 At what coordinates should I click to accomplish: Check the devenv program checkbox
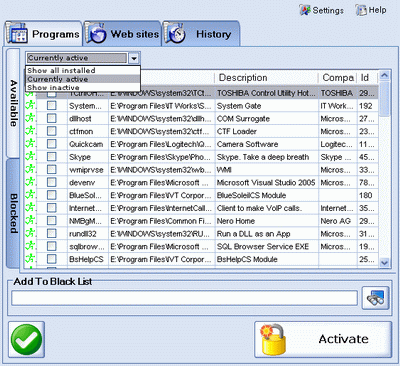click(x=52, y=183)
